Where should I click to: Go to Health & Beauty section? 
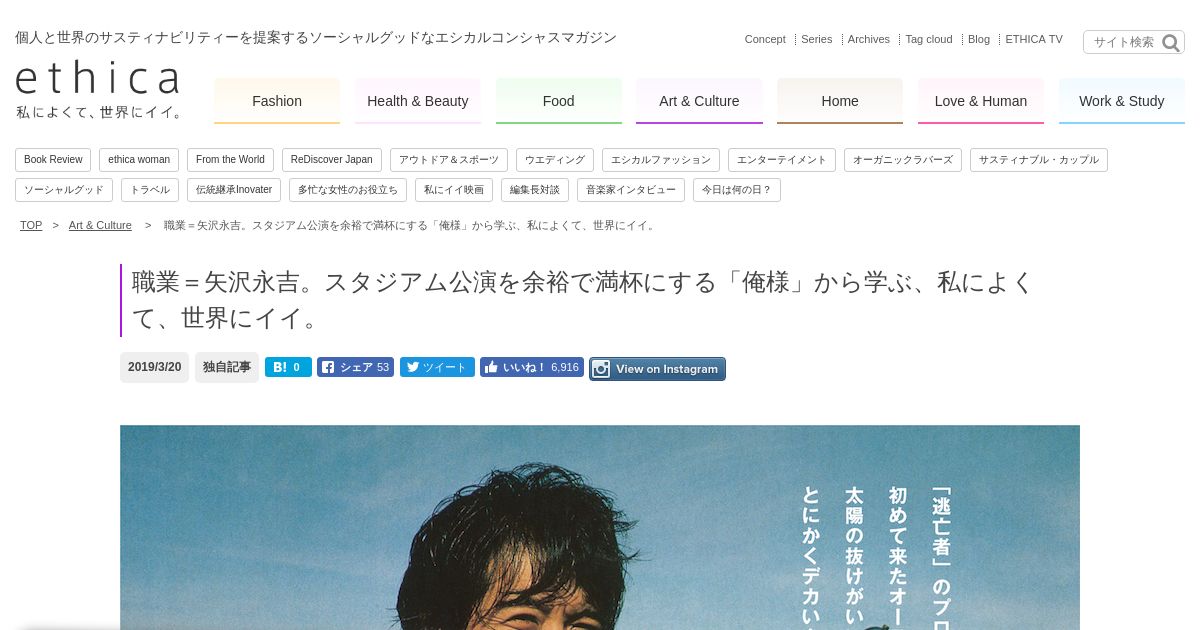pos(418,101)
